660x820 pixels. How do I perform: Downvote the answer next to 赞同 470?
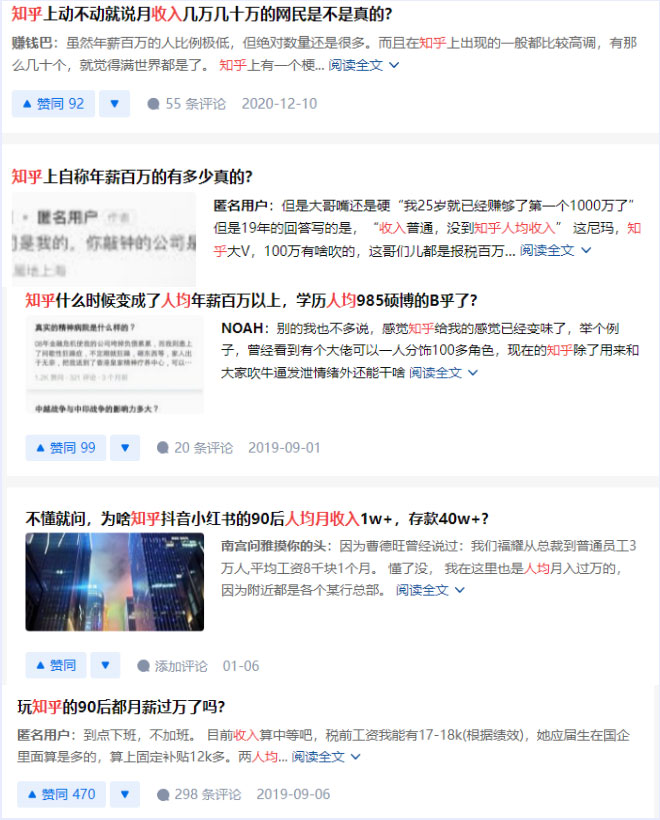tap(124, 794)
